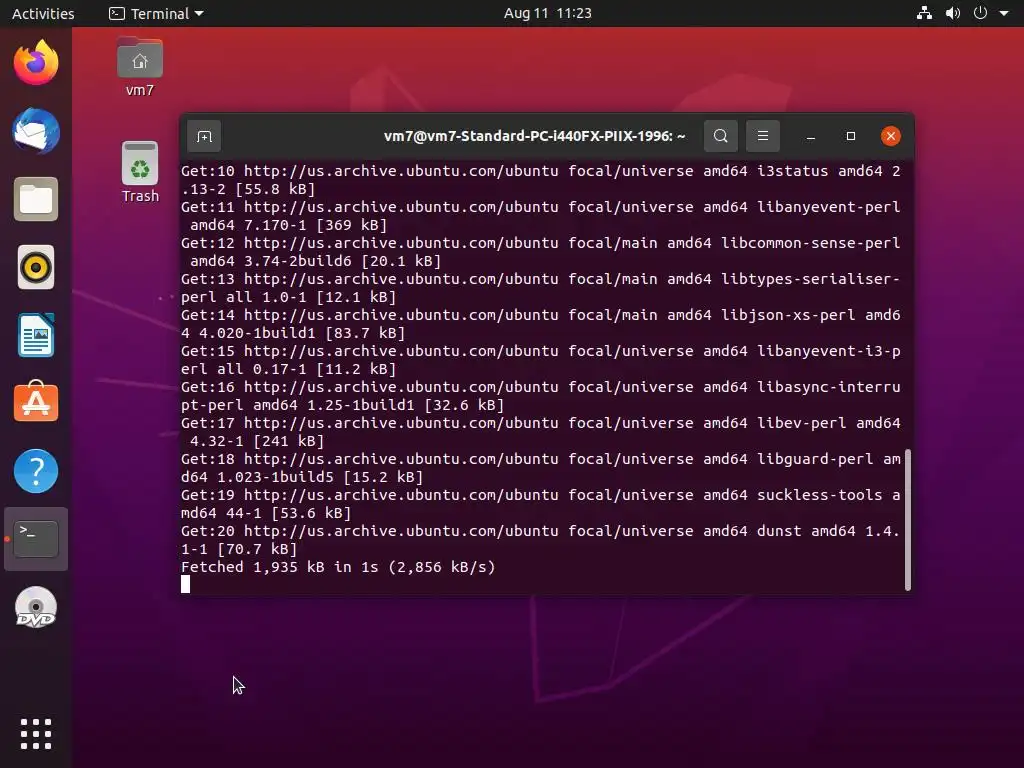Viewport: 1024px width, 768px height.
Task: Click the Get:14 libjson-xs-perl line
Action: 541,324
